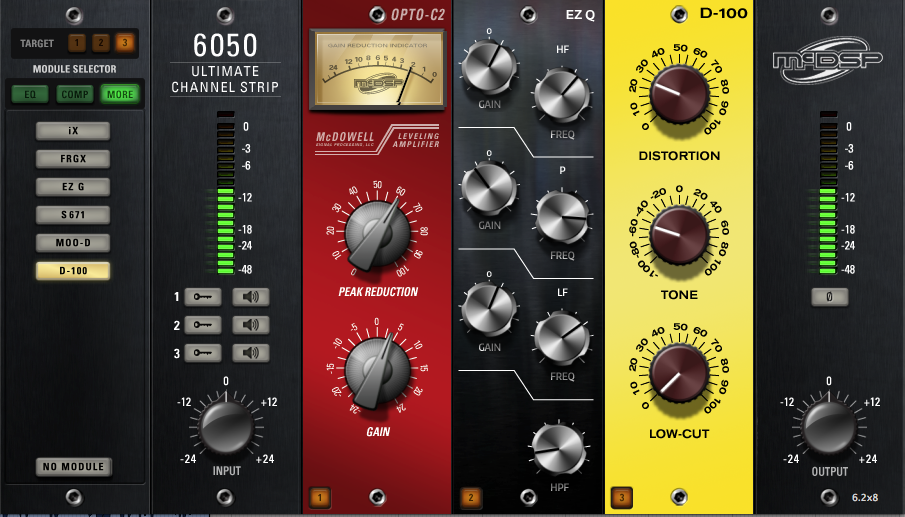905x517 pixels.
Task: Click the INPUT gain knob
Action: coord(226,428)
